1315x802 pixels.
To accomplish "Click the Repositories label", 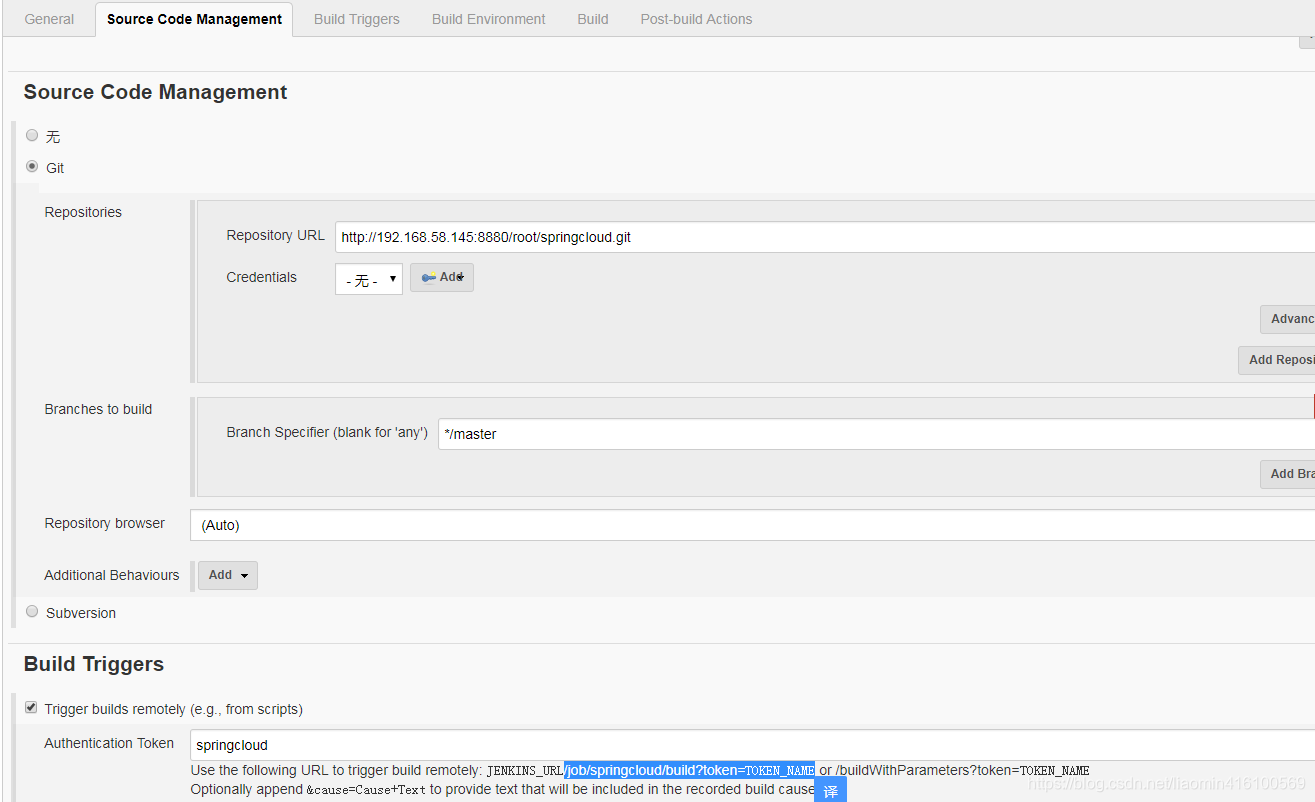I will point(83,212).
